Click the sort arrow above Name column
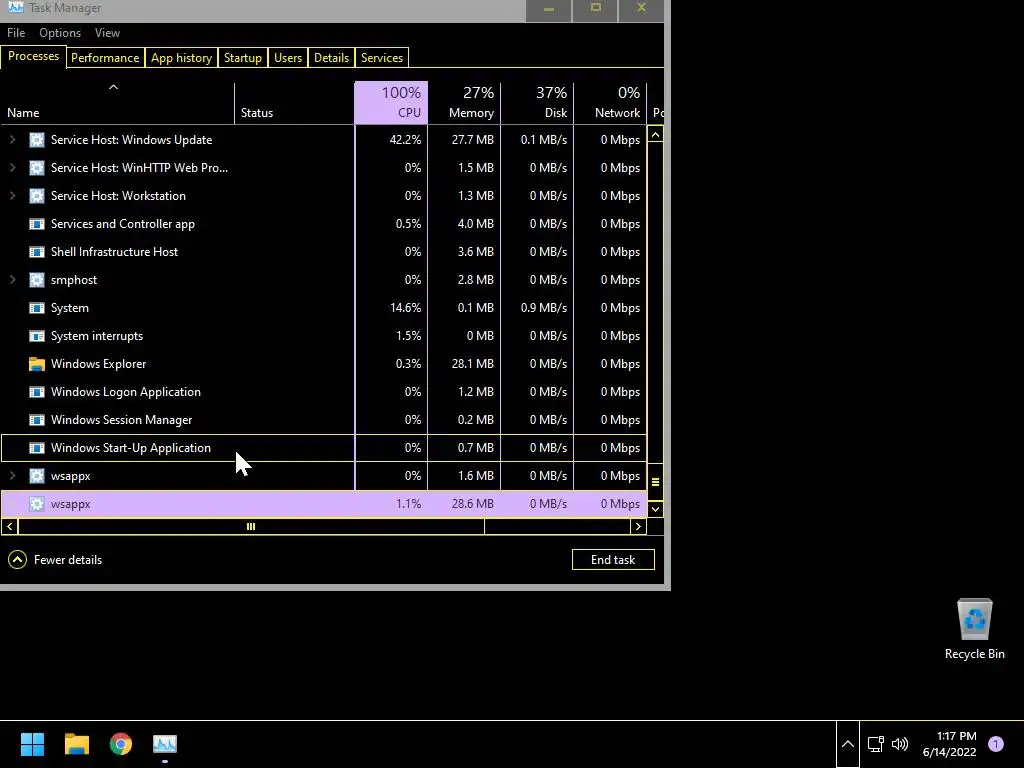The image size is (1024, 768). [x=113, y=87]
